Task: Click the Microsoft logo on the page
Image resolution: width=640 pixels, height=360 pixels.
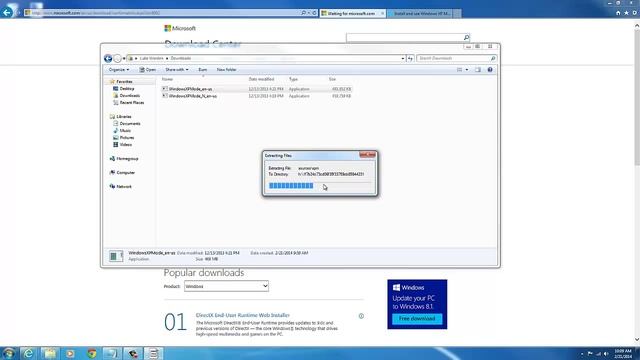Action: pyautogui.click(x=180, y=28)
